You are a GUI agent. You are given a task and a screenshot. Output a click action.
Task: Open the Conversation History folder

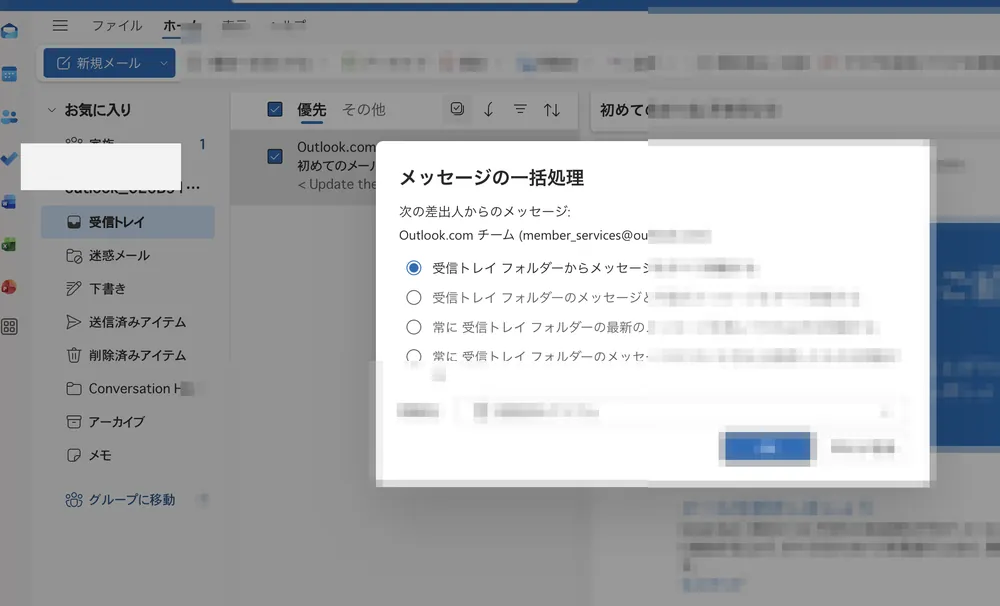pyautogui.click(x=128, y=388)
